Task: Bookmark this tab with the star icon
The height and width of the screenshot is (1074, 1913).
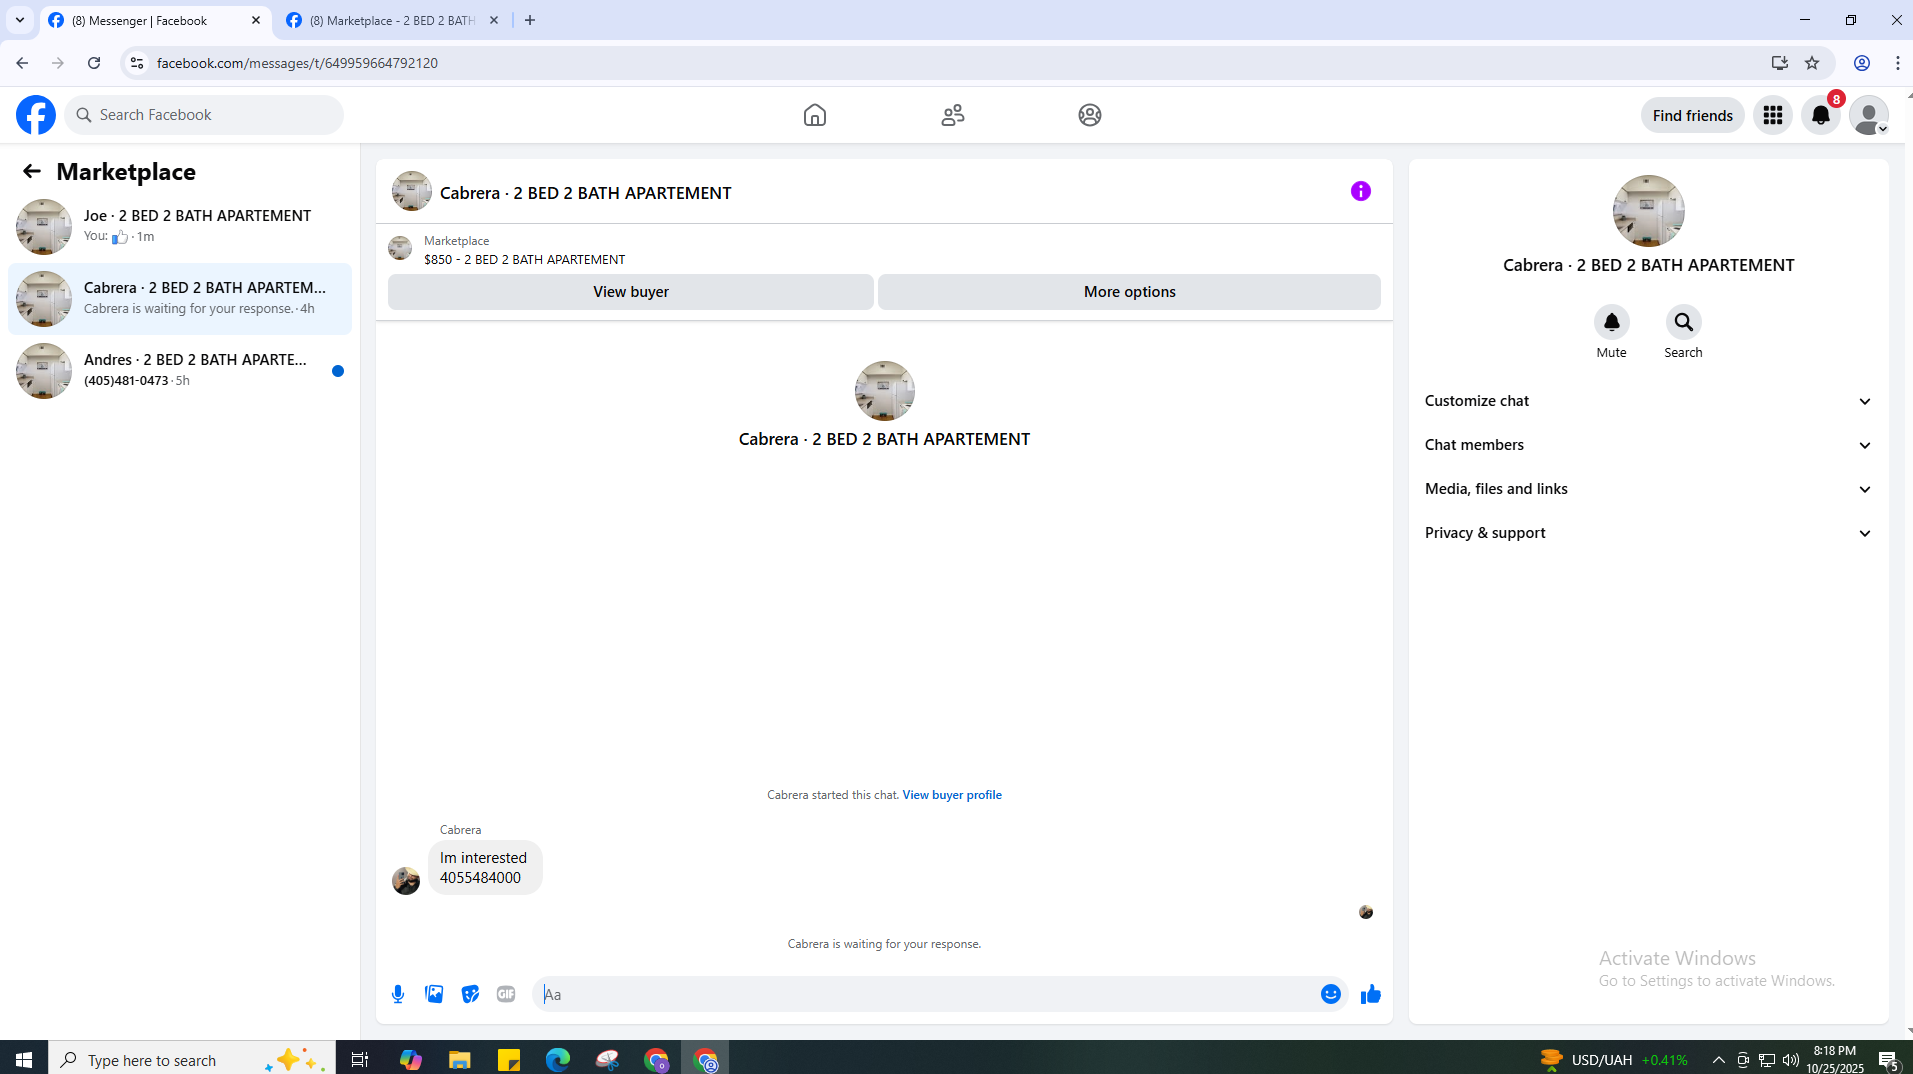Action: point(1812,63)
